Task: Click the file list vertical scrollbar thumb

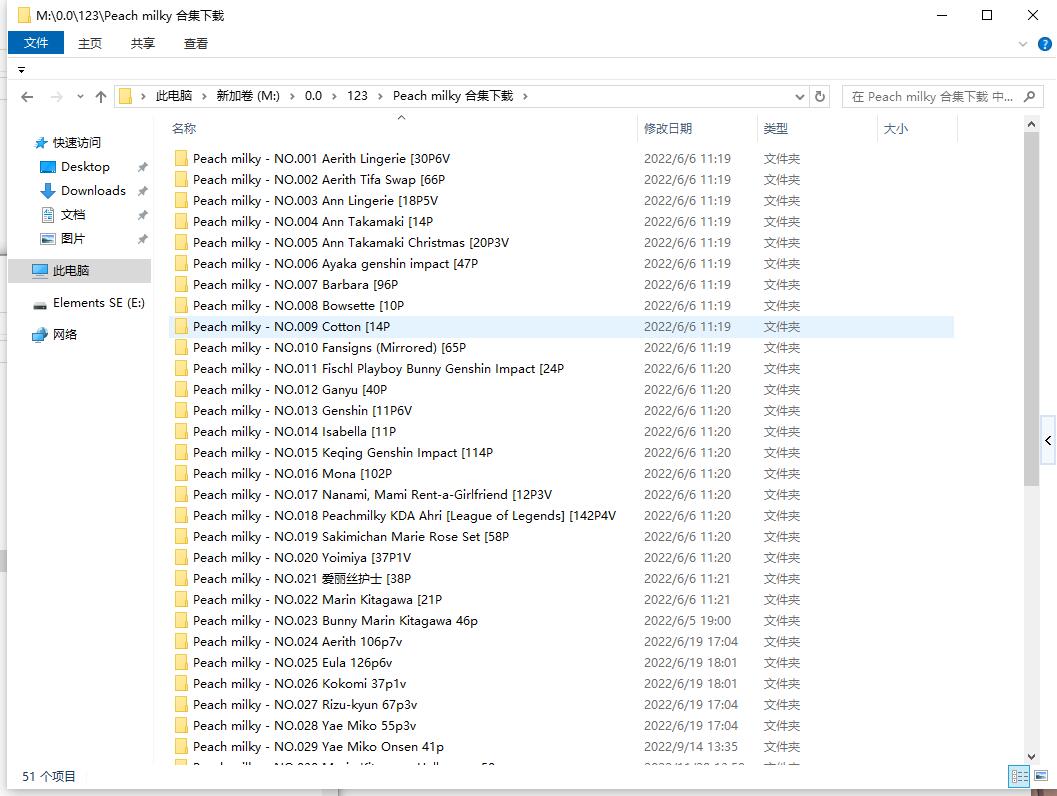Action: (x=1031, y=309)
